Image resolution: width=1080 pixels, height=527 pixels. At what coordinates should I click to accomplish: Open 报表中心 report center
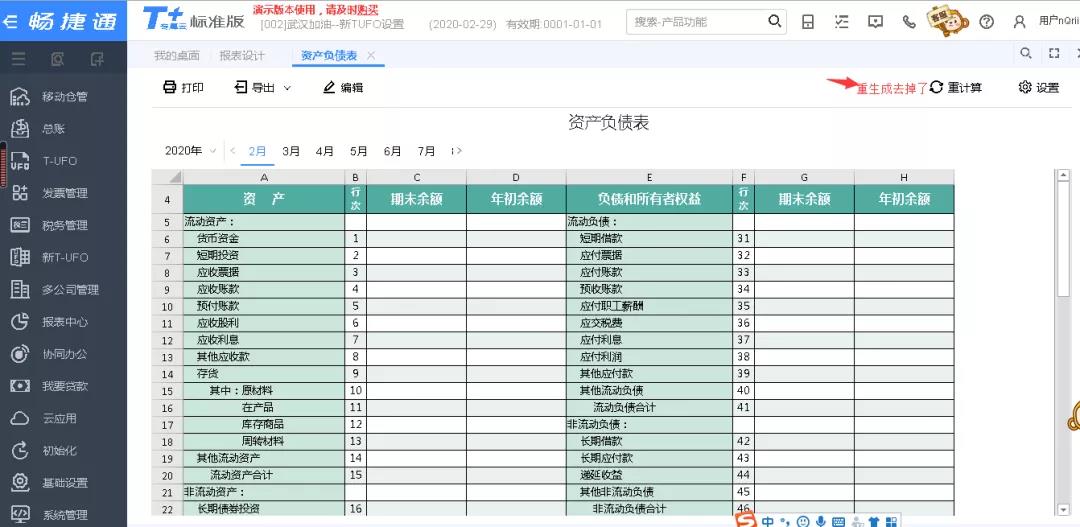64,322
